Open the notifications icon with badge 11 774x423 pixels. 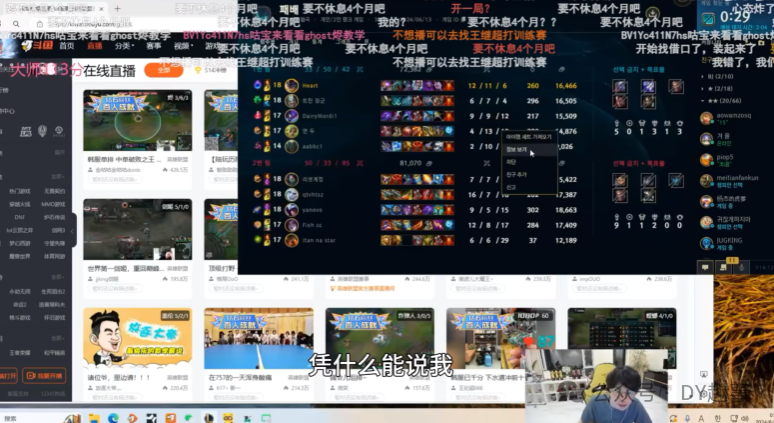coord(724,267)
